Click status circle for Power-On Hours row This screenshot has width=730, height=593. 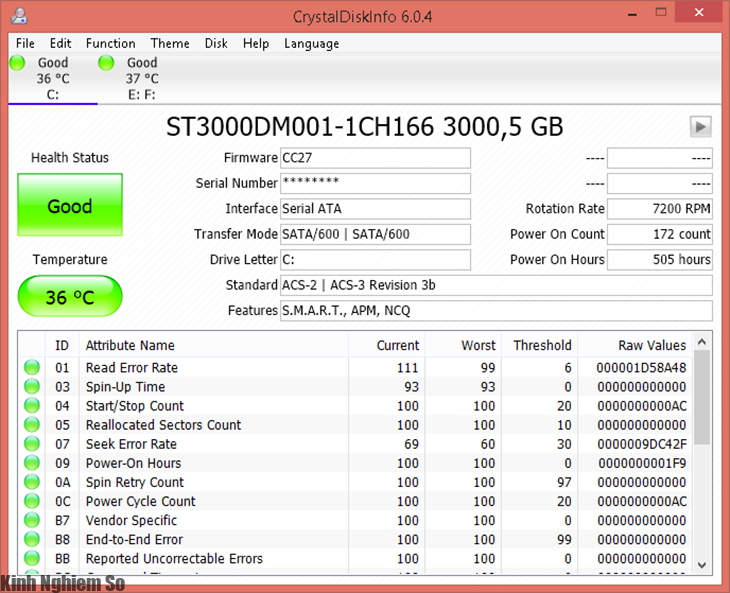[x=32, y=463]
